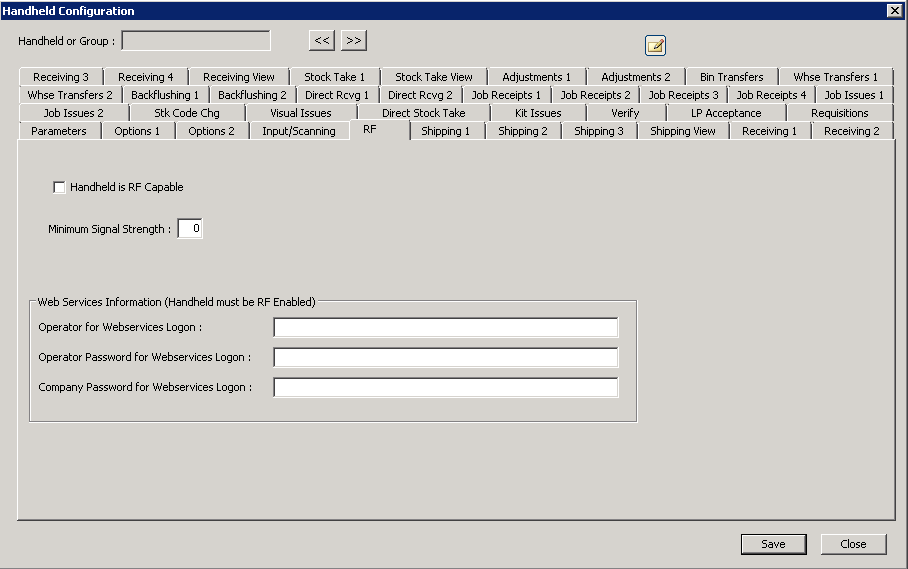The width and height of the screenshot is (908, 569).
Task: Click the next handheld >> button
Action: [x=354, y=41]
